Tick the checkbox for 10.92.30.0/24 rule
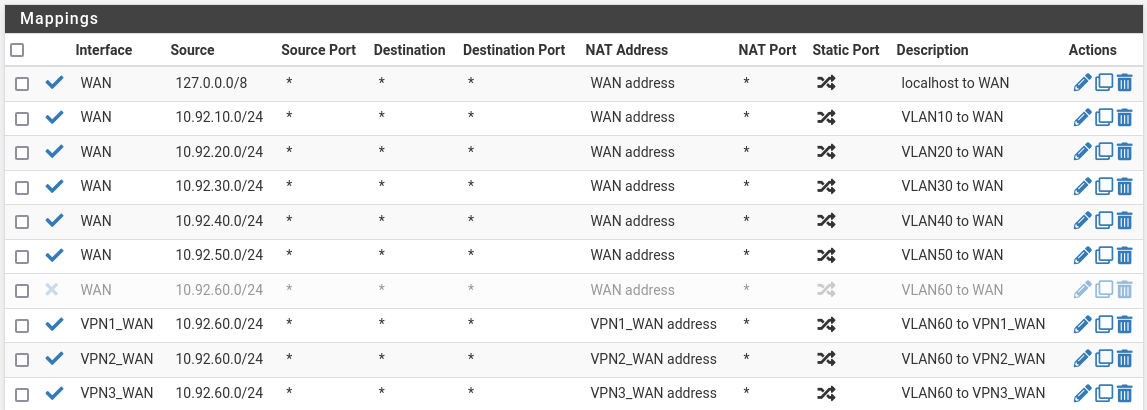 click(22, 187)
